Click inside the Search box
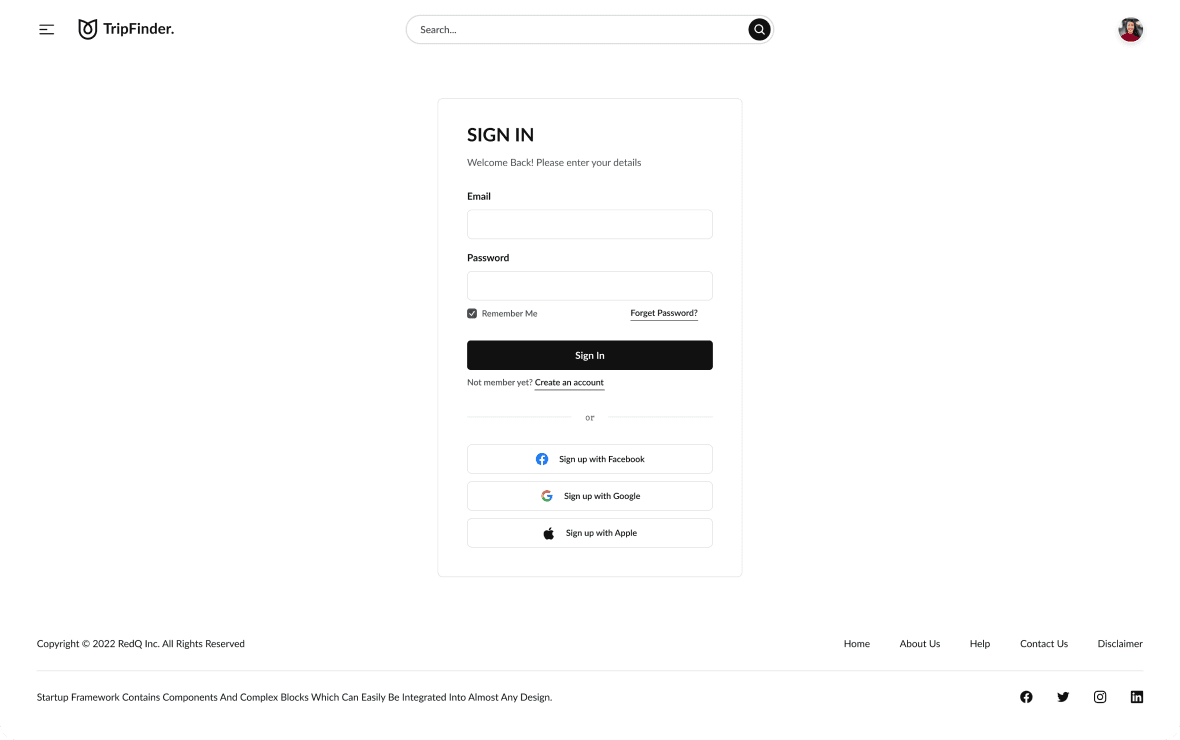The width and height of the screenshot is (1180, 740). (576, 29)
